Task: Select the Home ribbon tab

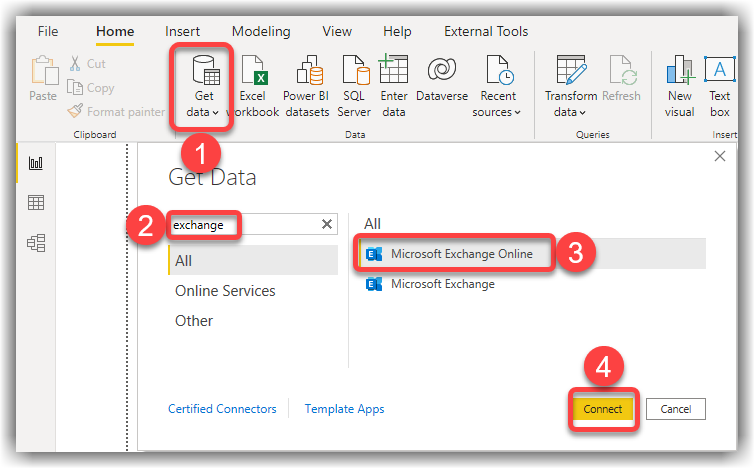Action: [115, 31]
